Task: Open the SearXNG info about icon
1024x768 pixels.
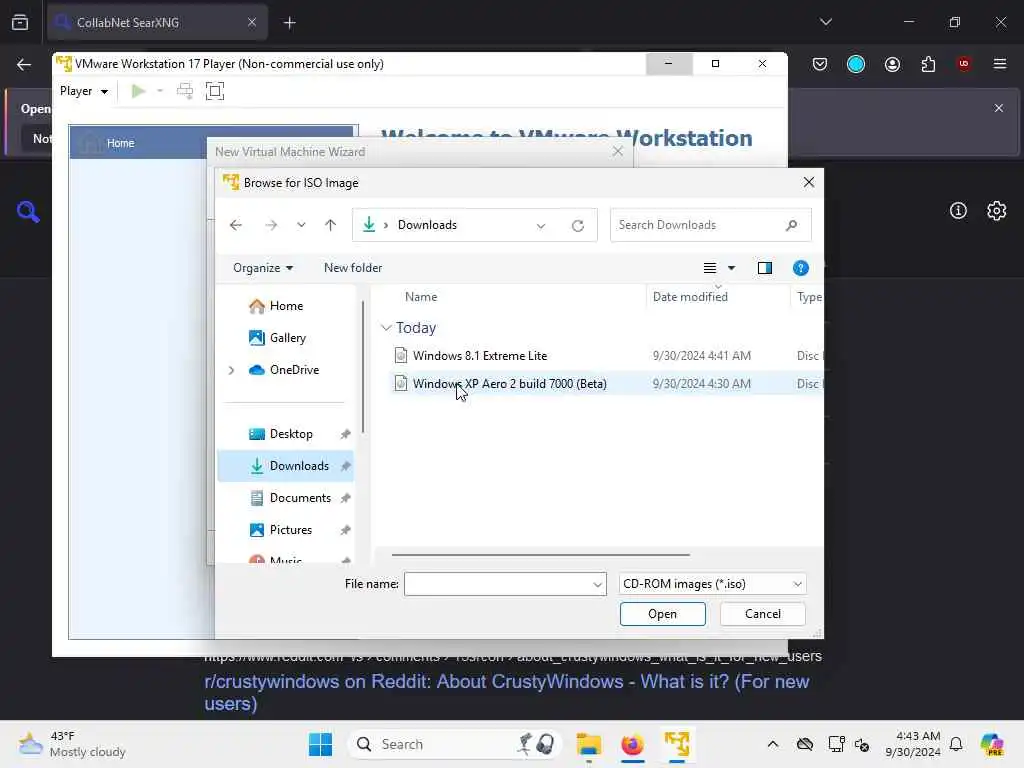Action: pyautogui.click(x=958, y=210)
